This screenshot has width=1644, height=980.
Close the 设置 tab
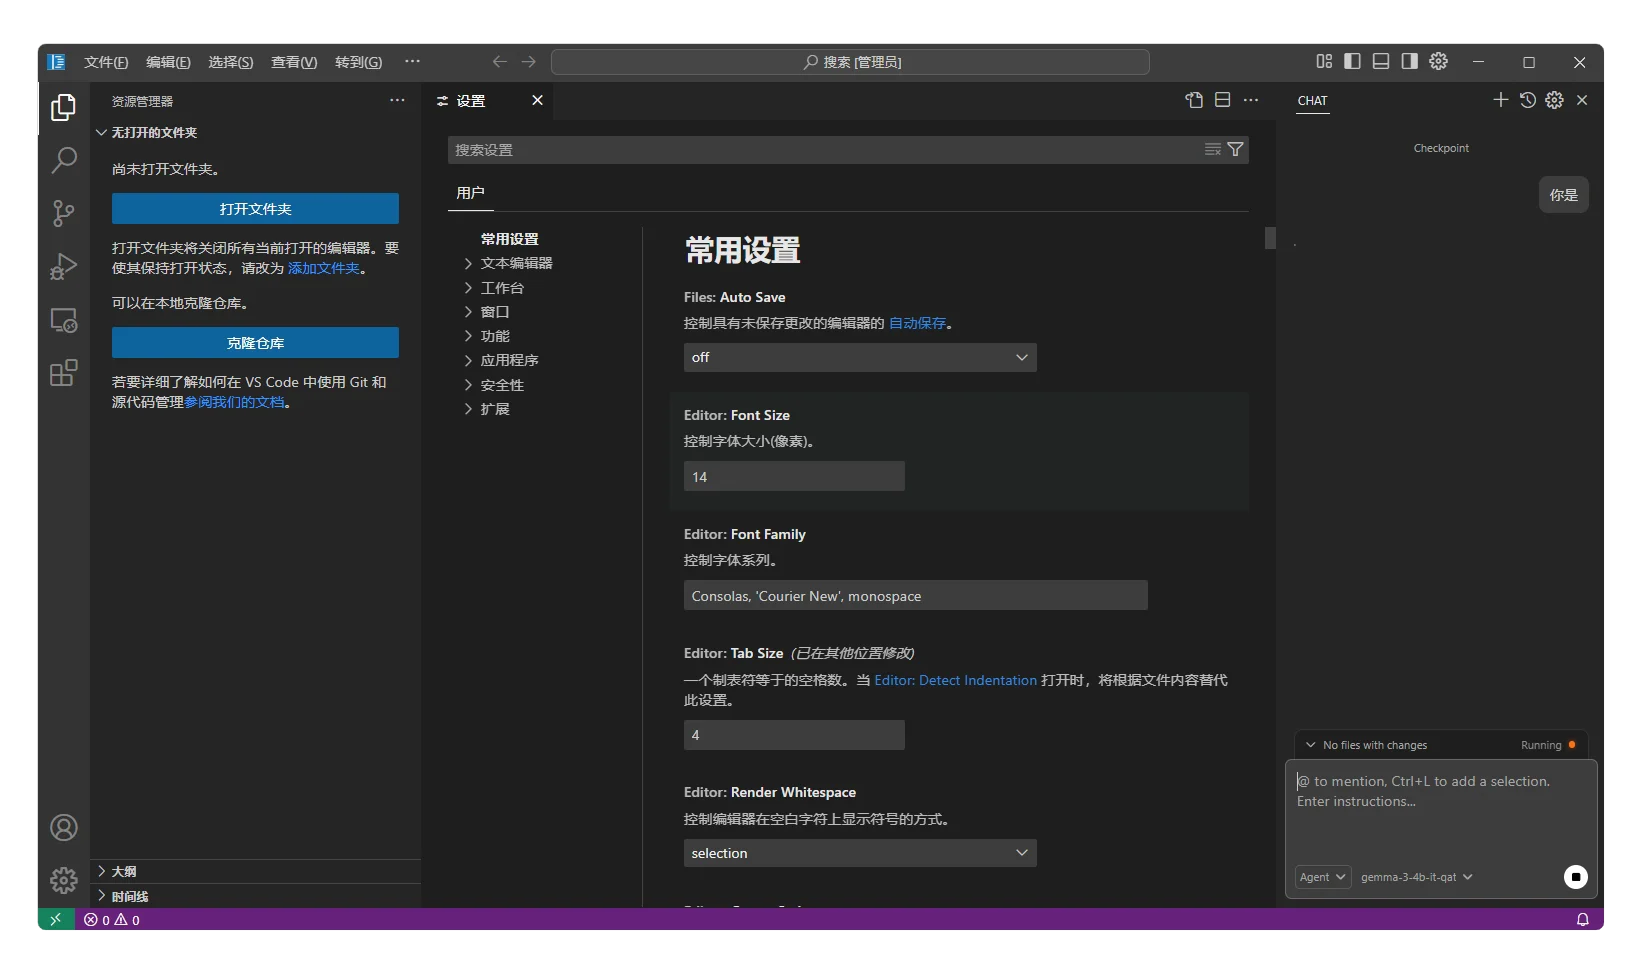click(537, 100)
